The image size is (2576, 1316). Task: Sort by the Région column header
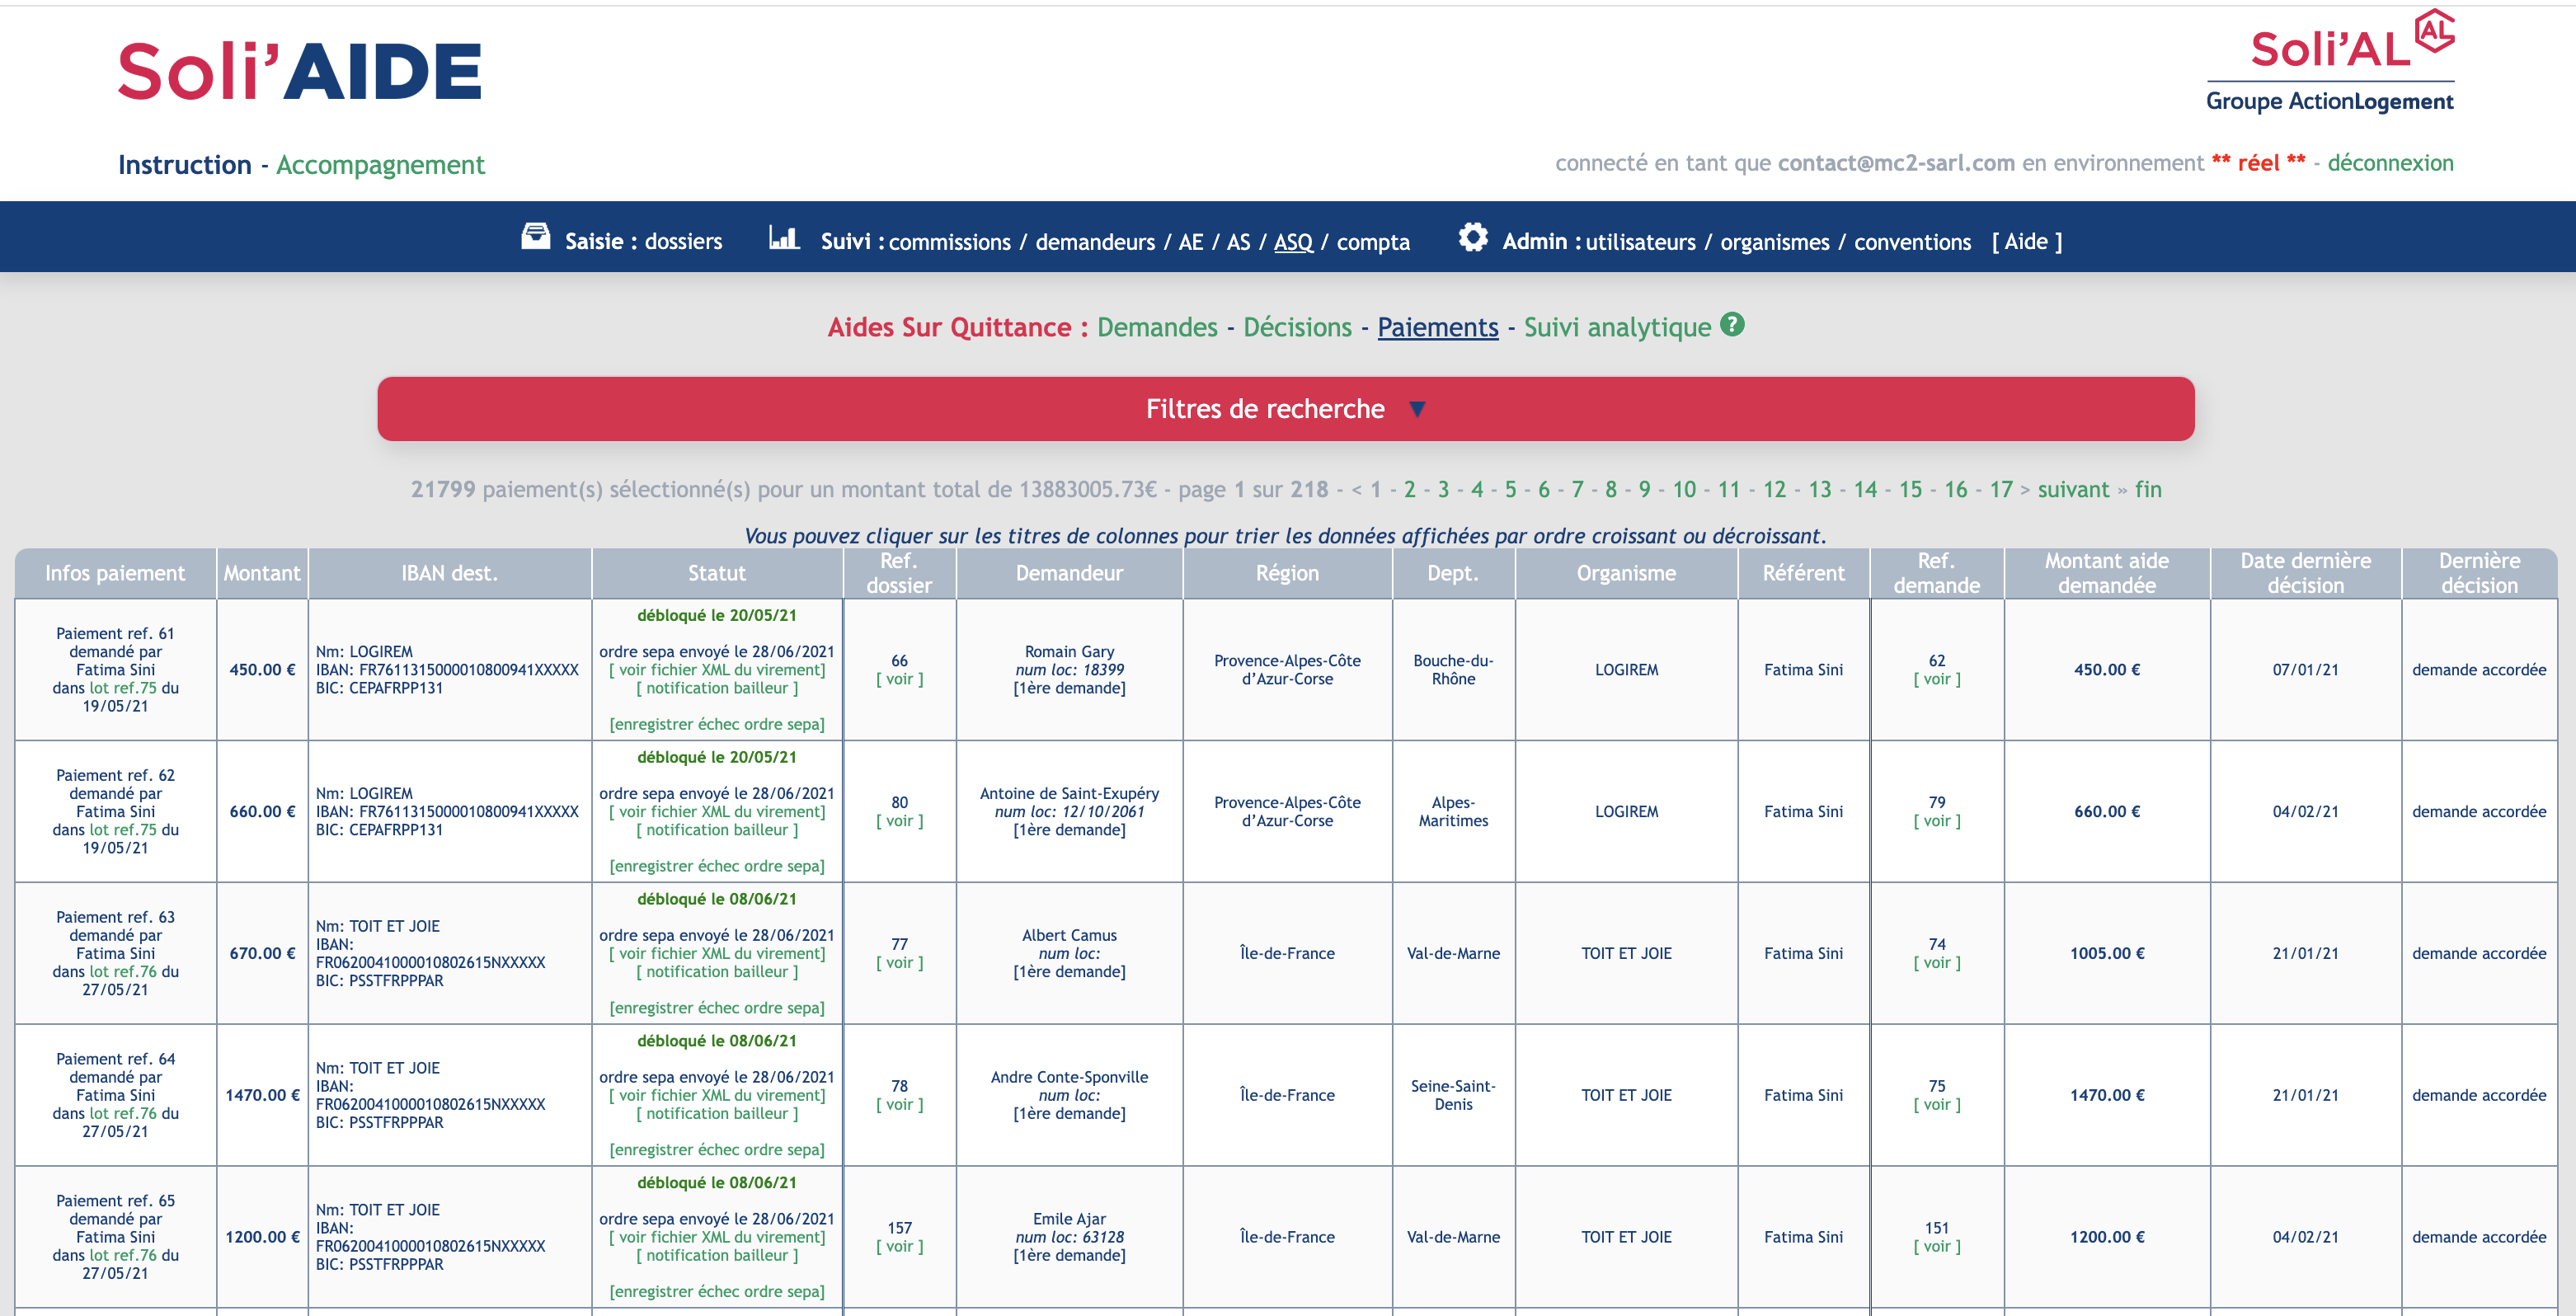point(1287,573)
